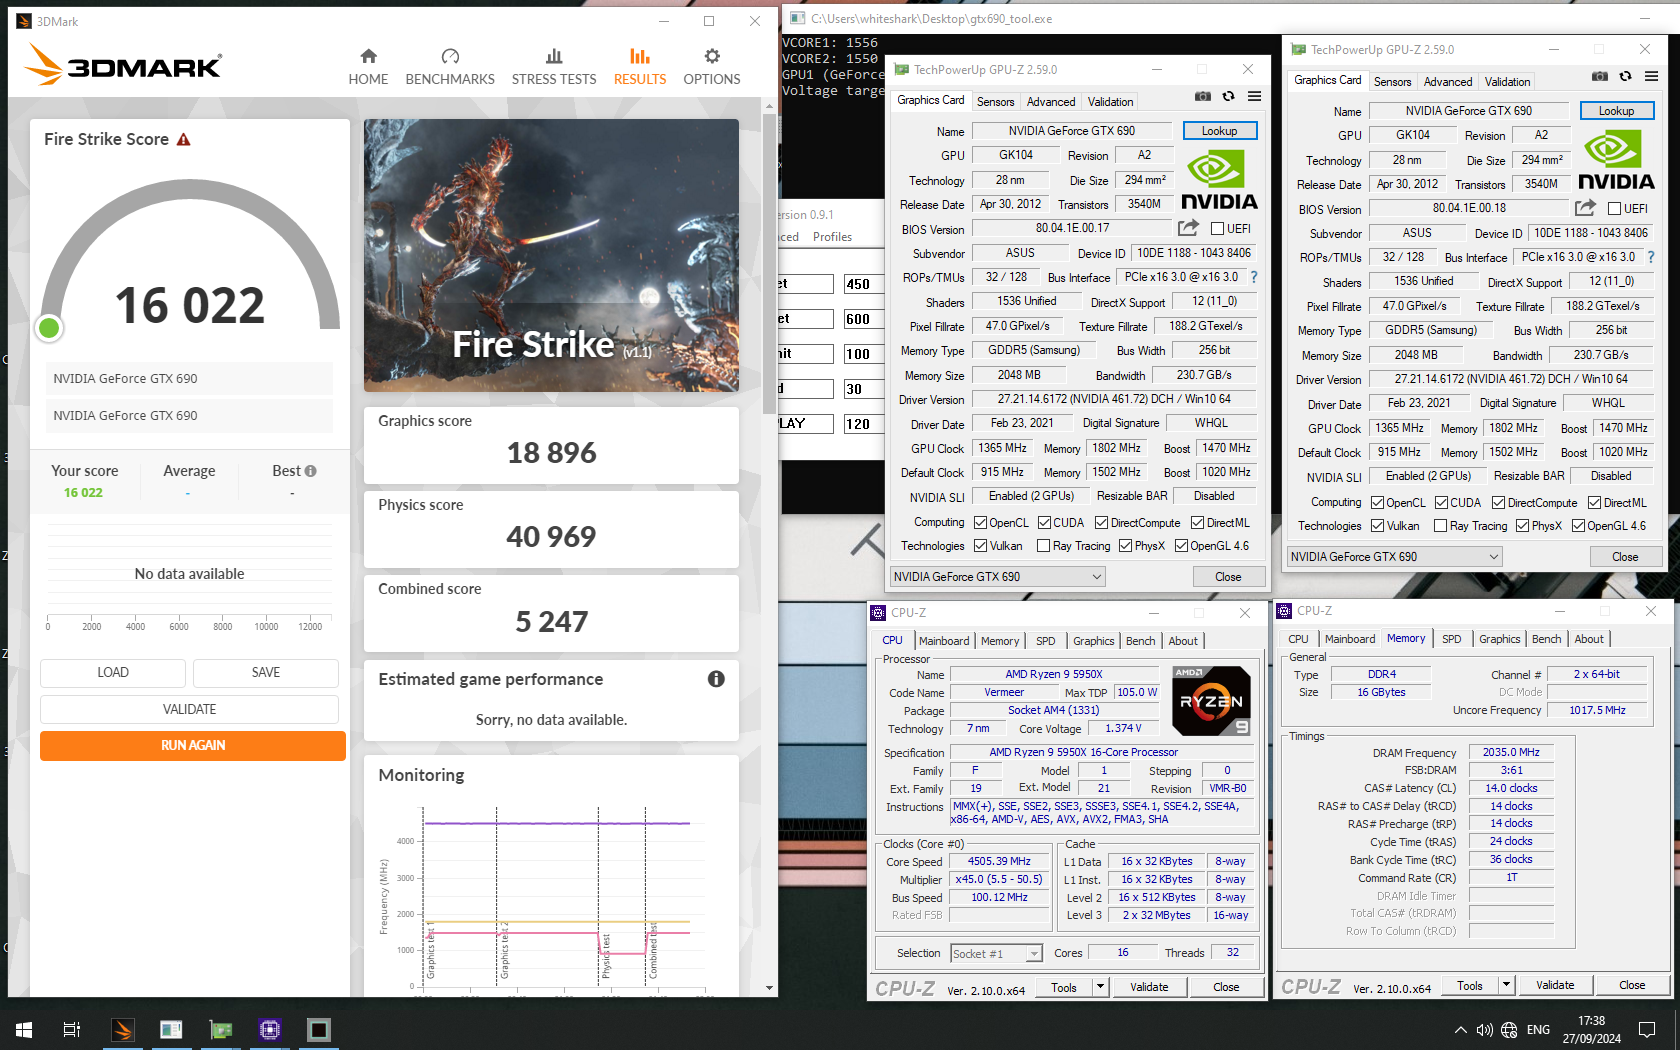Screen dimensions: 1680x1050
Task: Open 3DMark OPTIONS gear
Action: [x=712, y=67]
